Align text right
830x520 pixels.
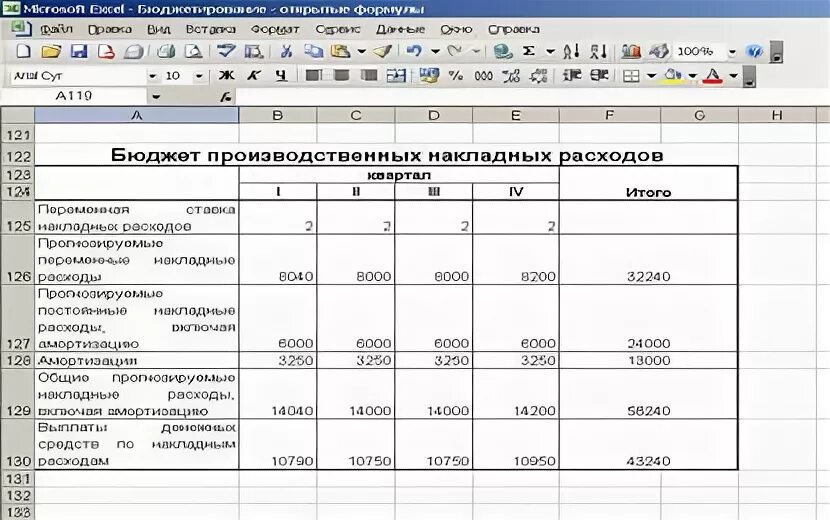pyautogui.click(x=368, y=76)
